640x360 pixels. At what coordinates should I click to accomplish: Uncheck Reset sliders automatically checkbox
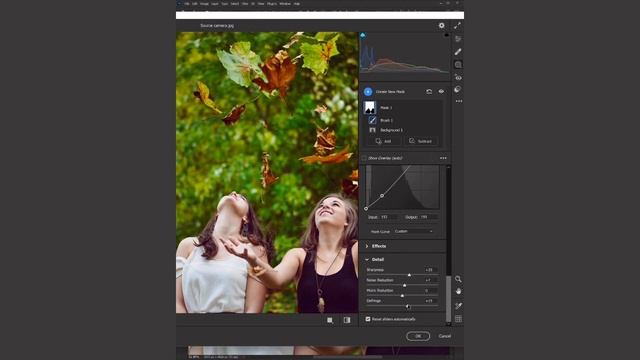[368, 319]
